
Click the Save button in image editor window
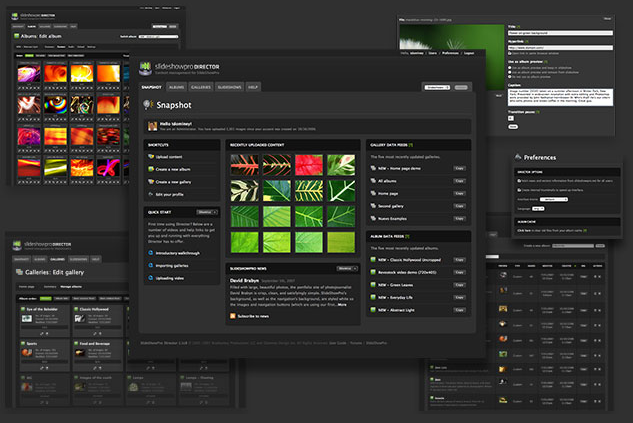[513, 126]
